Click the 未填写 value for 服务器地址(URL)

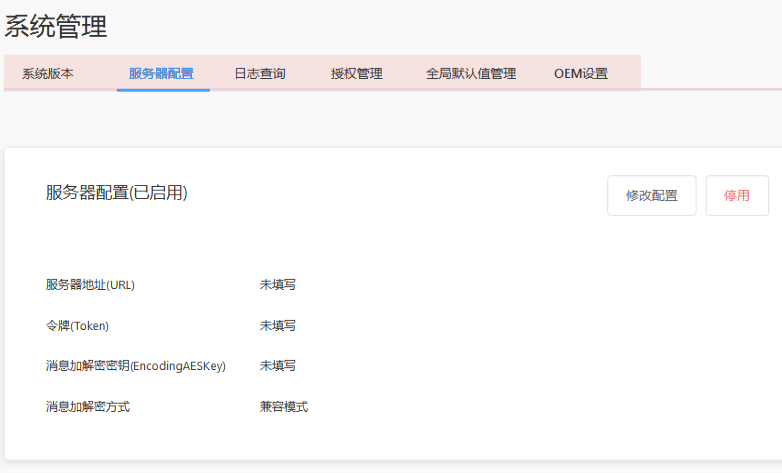(277, 285)
